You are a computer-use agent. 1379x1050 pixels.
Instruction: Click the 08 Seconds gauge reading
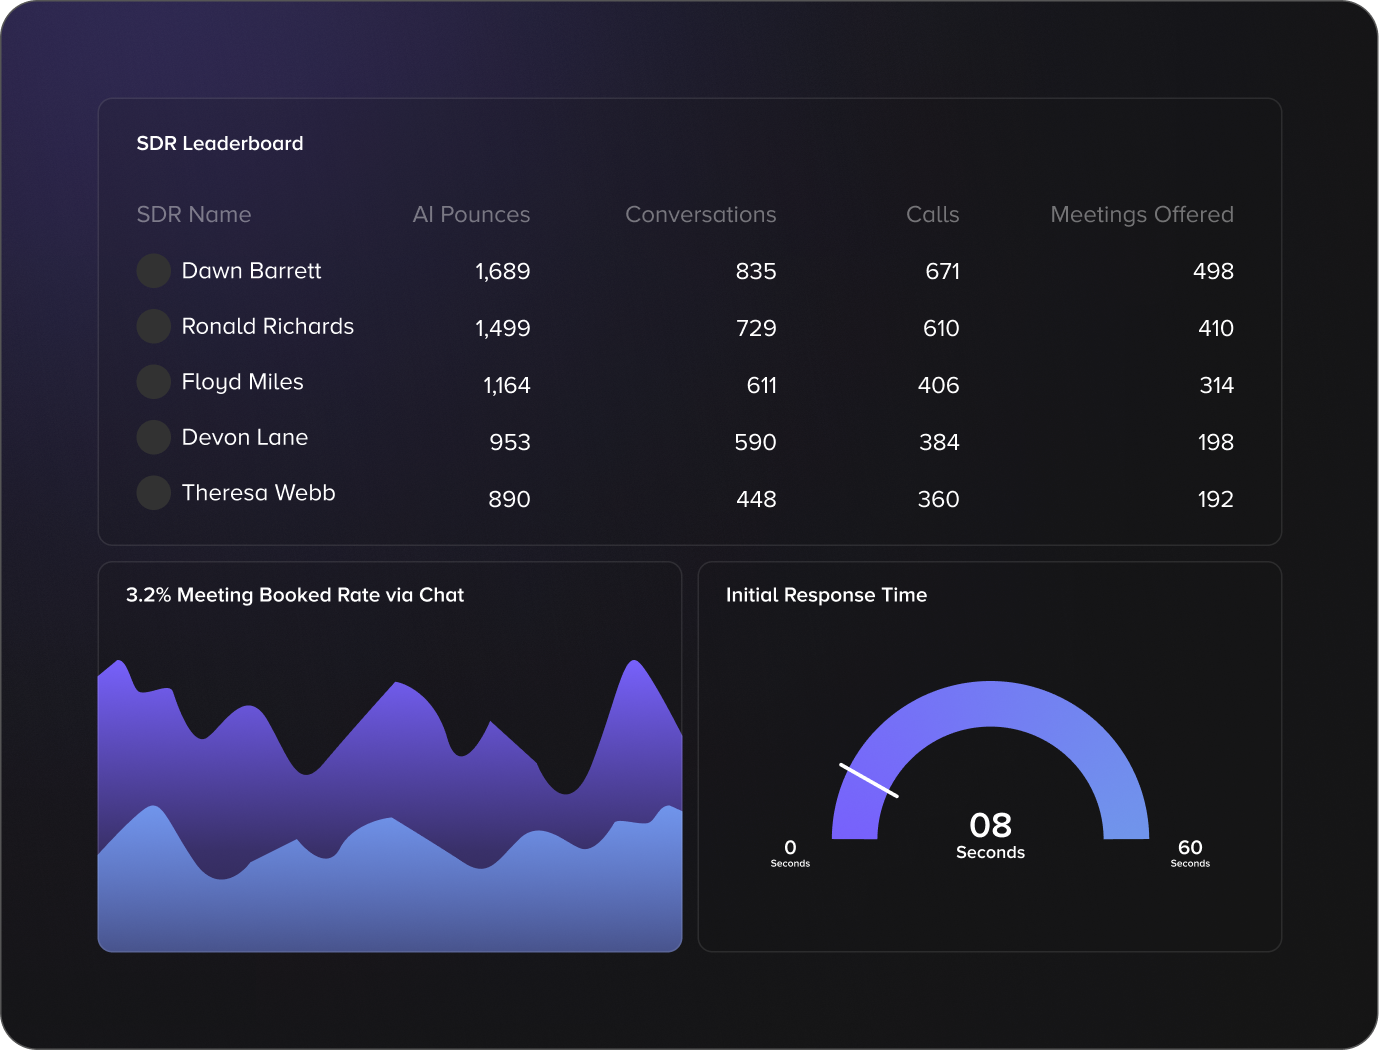(990, 834)
